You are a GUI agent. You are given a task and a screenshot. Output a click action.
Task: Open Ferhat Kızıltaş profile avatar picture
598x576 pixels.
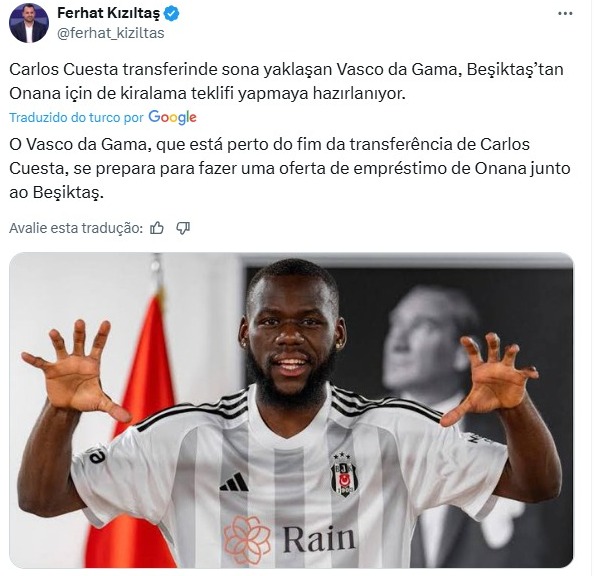[x=29, y=23]
